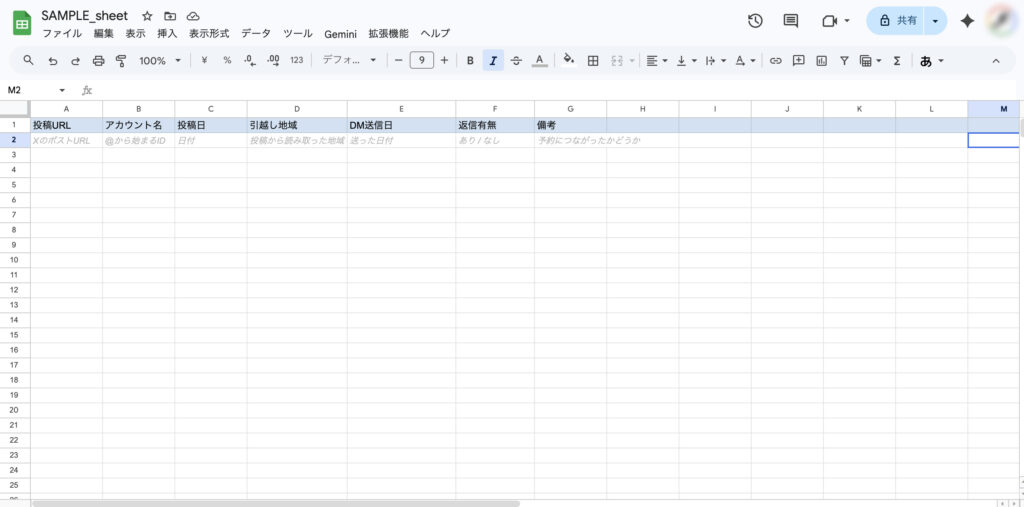Increase decimal places

point(273,60)
